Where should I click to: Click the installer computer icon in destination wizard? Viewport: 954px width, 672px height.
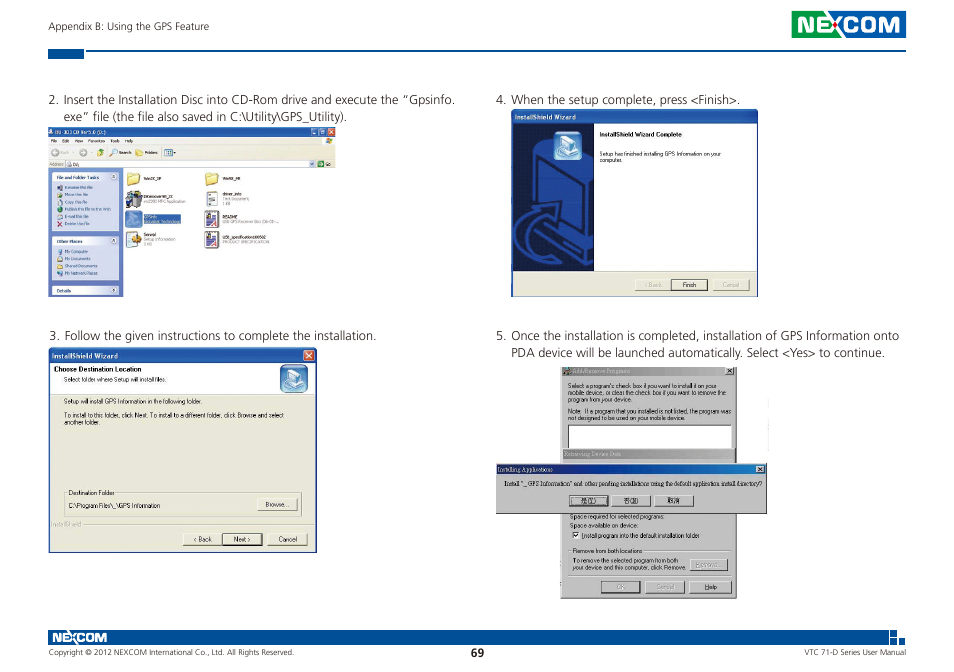[294, 378]
